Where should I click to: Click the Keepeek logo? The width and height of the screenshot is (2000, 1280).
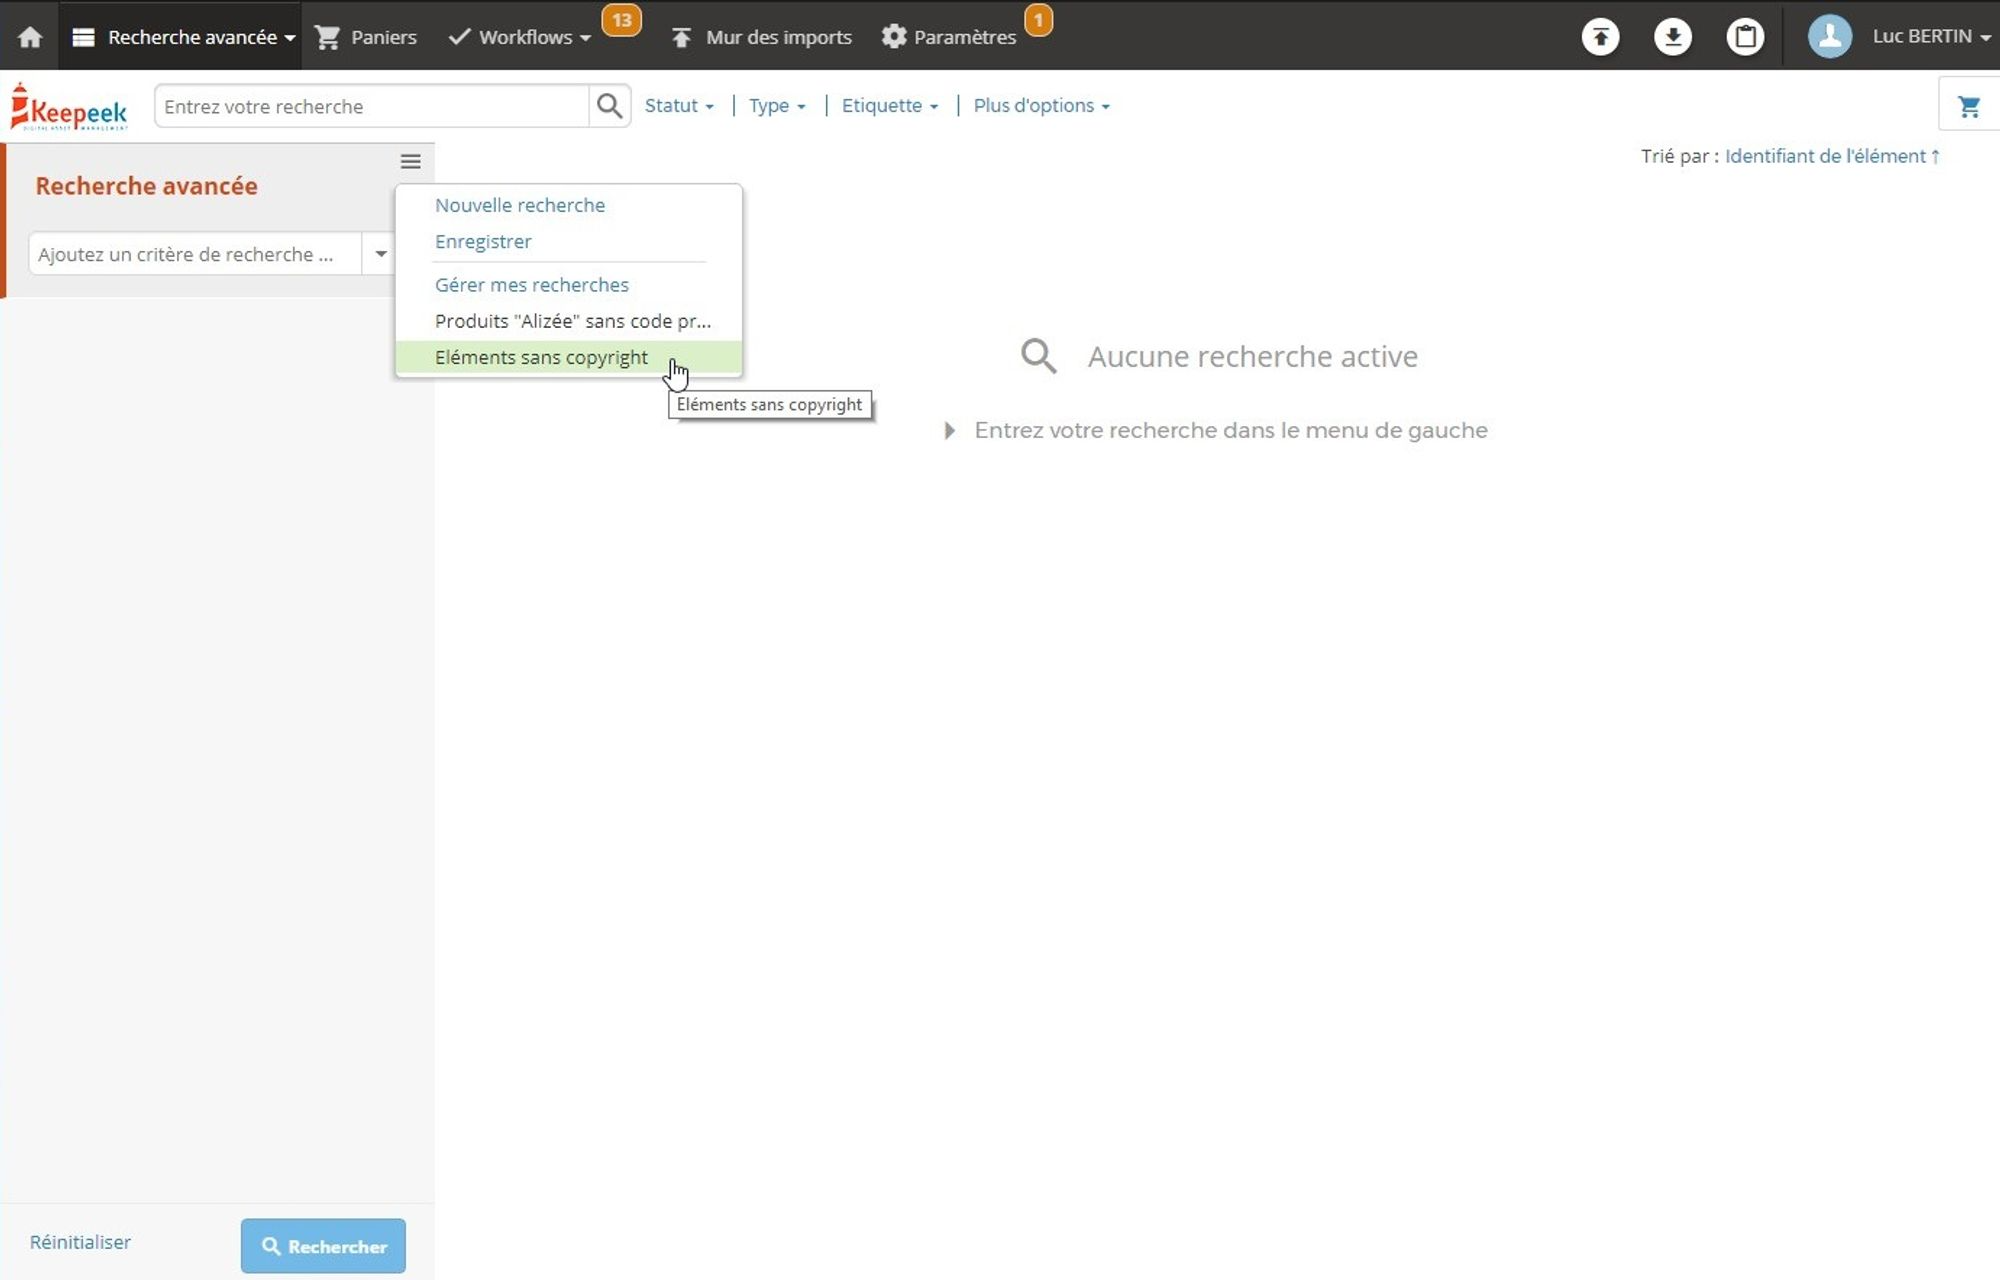tap(70, 107)
